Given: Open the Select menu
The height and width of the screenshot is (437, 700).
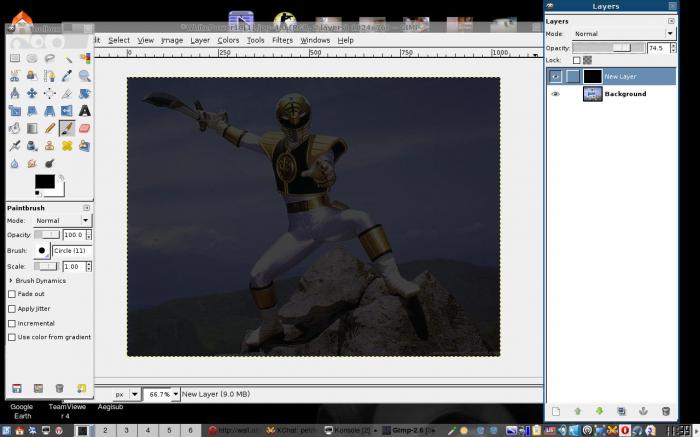Looking at the screenshot, I should point(119,40).
